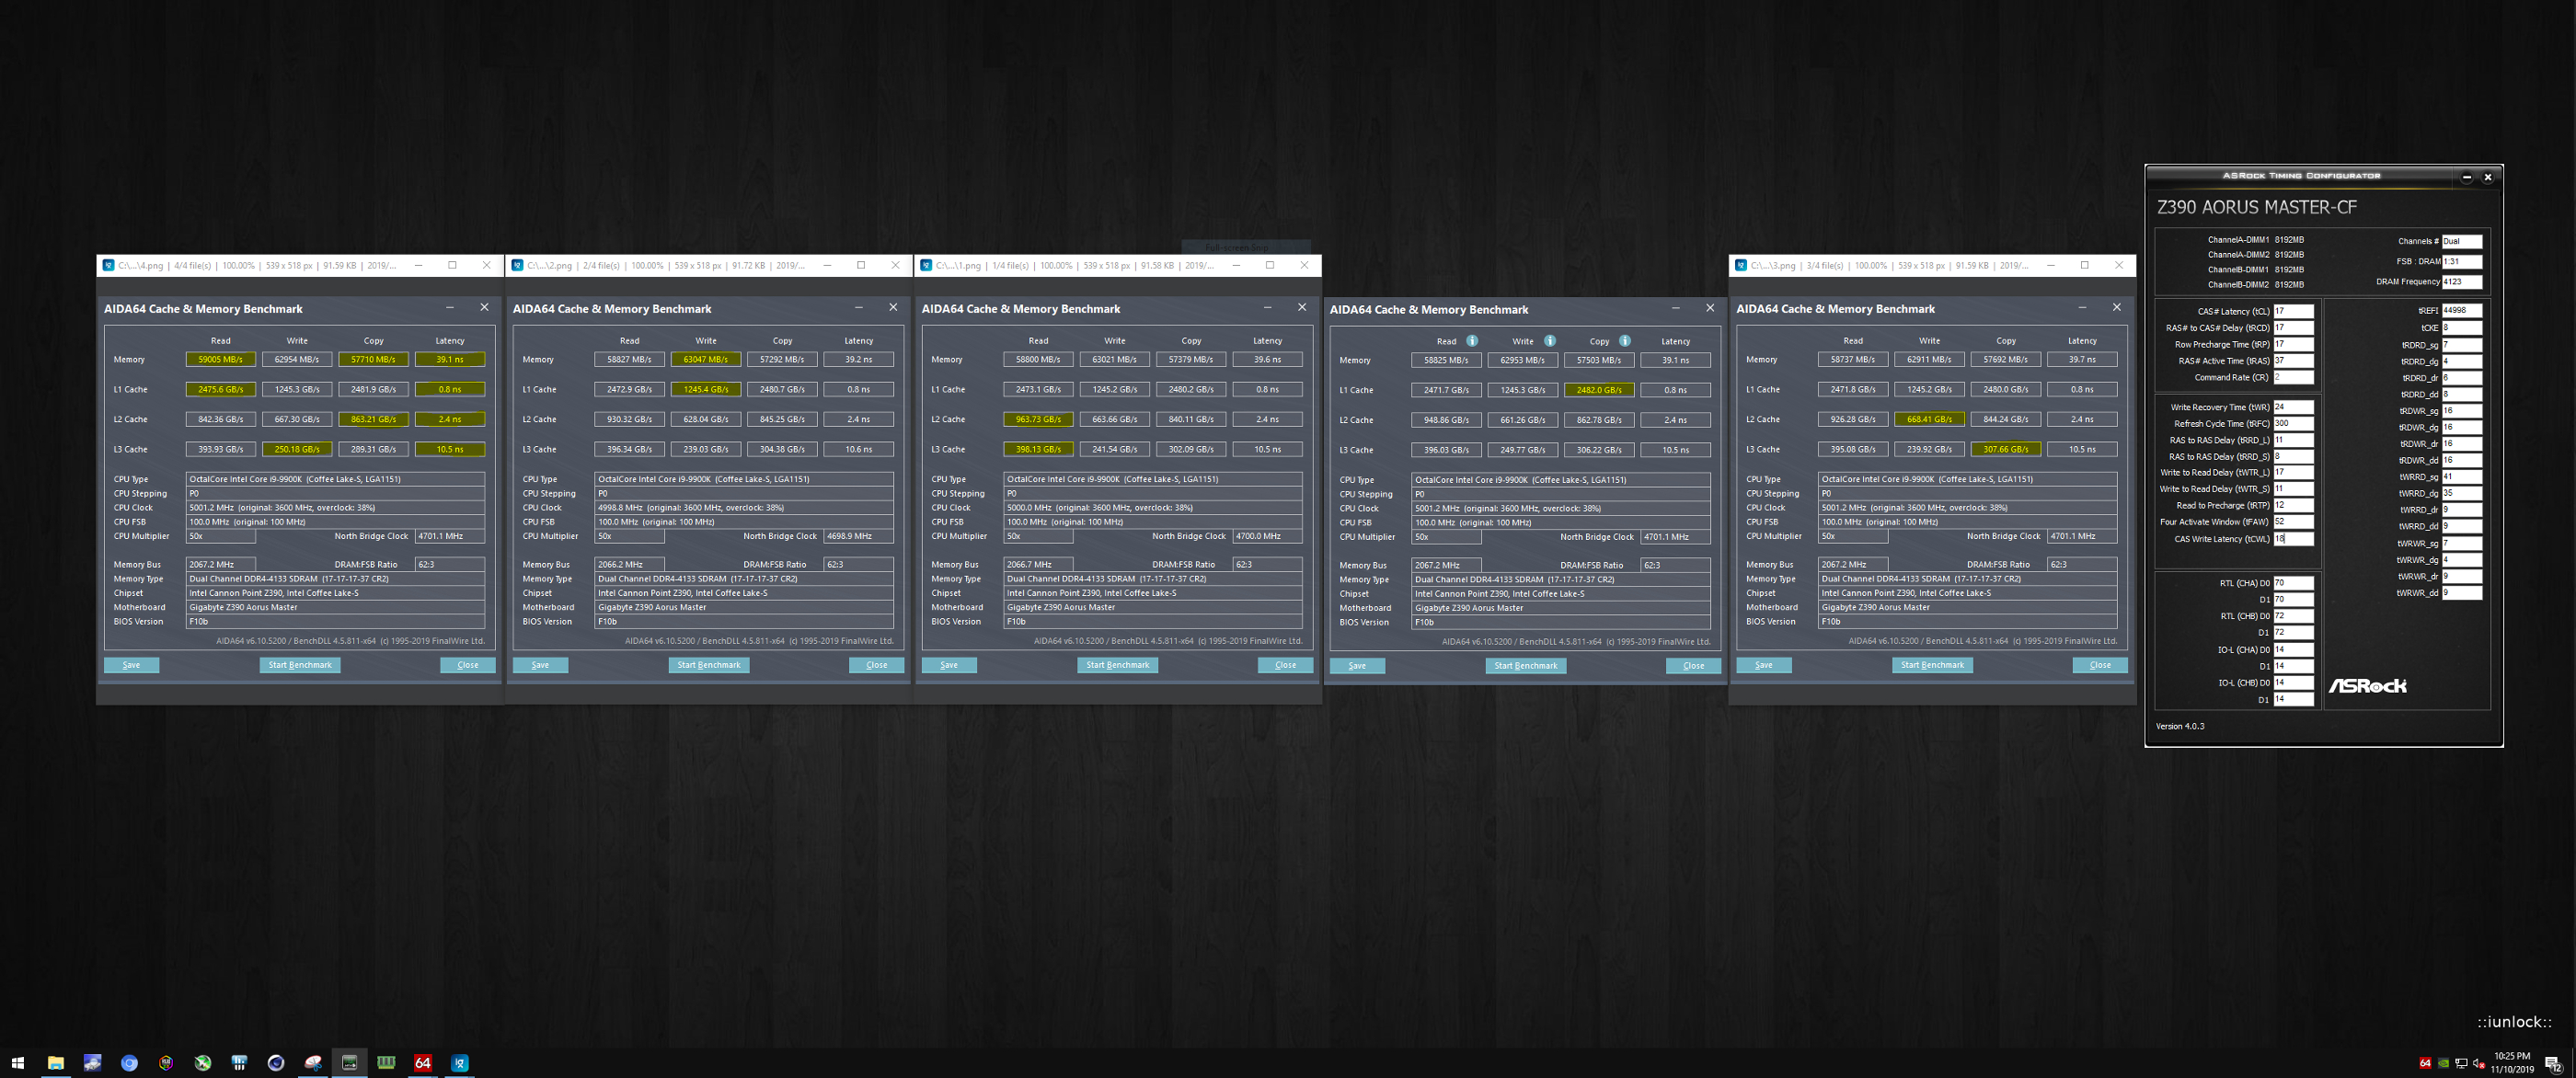The width and height of the screenshot is (2576, 1078).
Task: Click the blue image viewer taskbar icon
Action: coord(460,1063)
